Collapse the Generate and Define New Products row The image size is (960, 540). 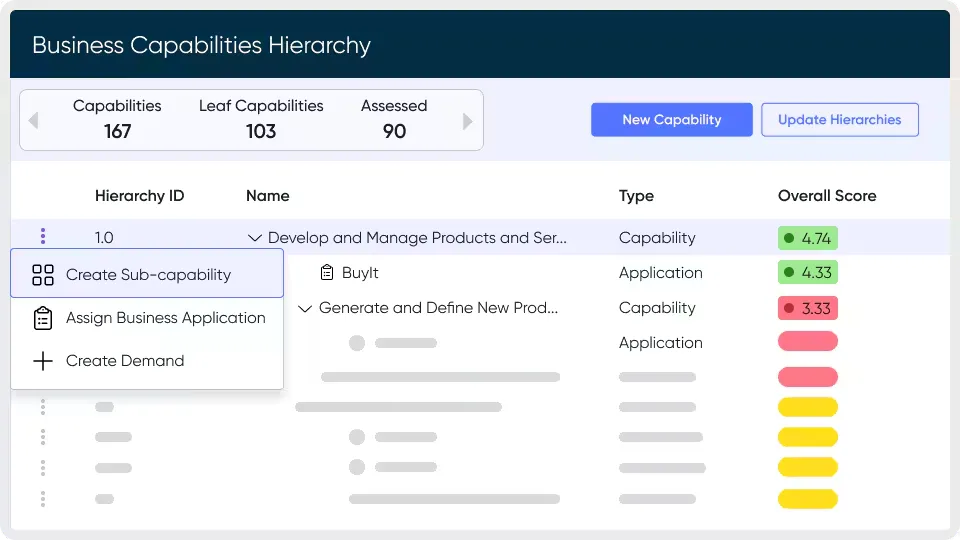coord(305,308)
